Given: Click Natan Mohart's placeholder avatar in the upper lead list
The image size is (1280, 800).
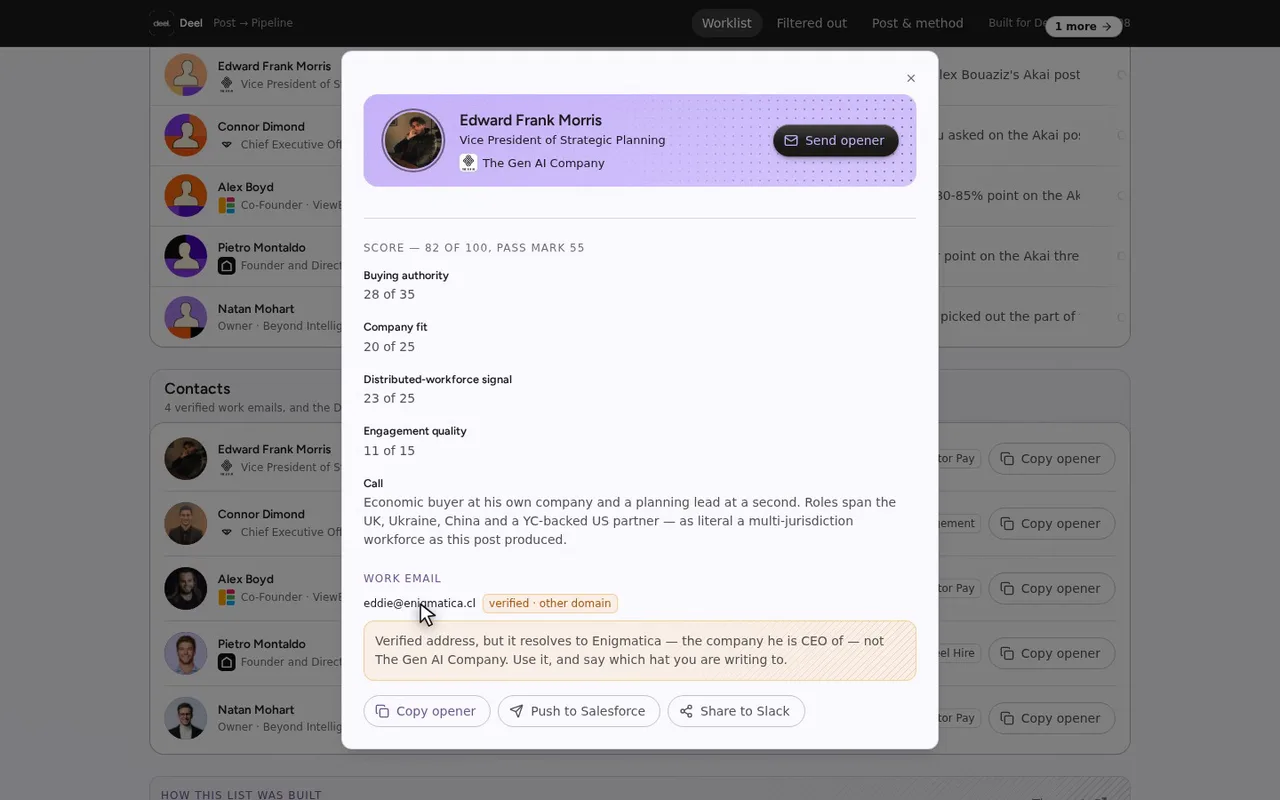Looking at the screenshot, I should [186, 317].
